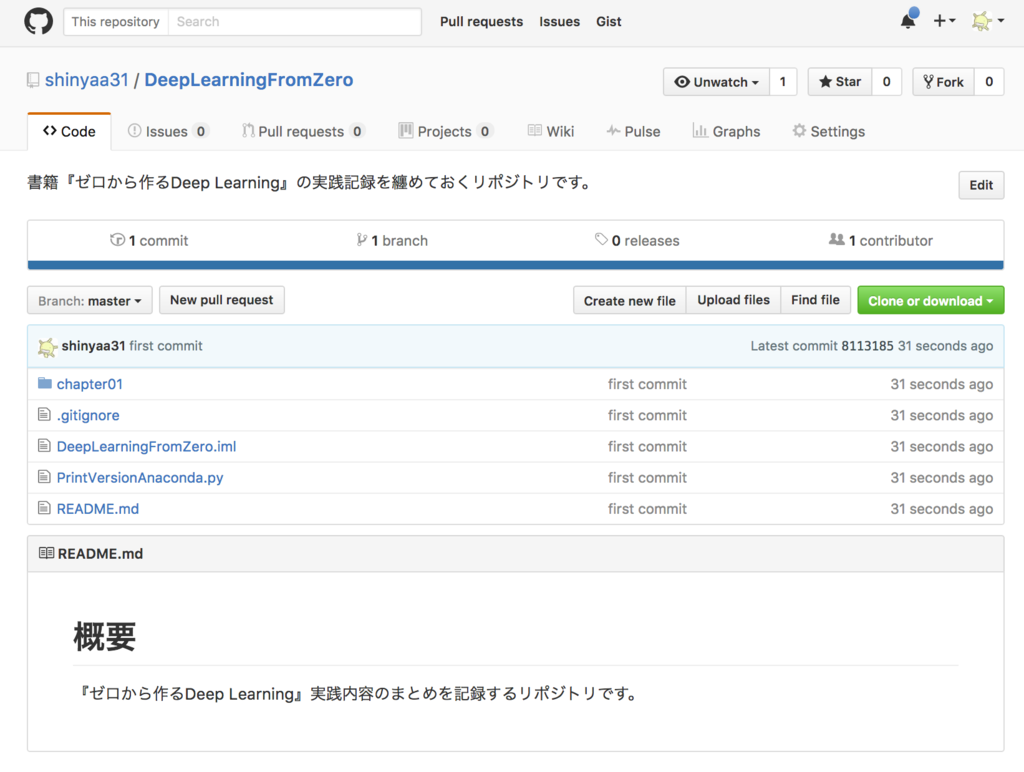Switch to the Issues tab

coord(168,131)
